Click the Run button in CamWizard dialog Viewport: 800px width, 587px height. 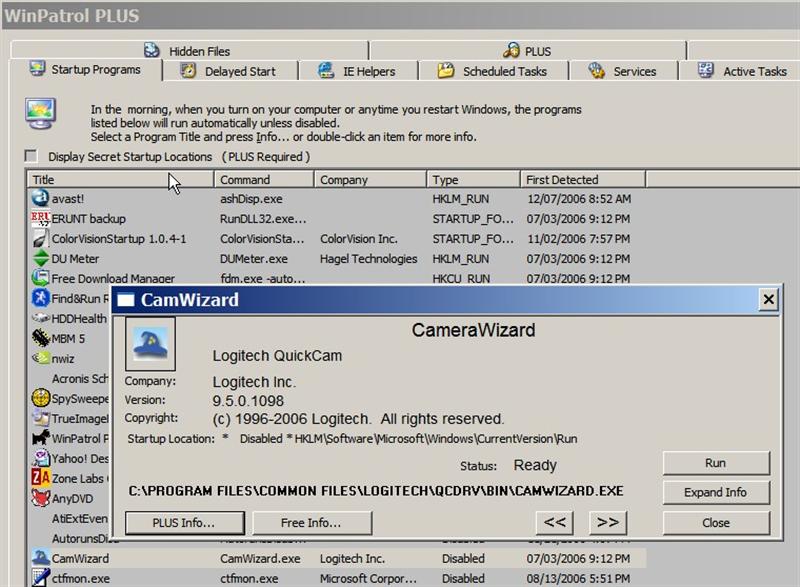coord(716,463)
